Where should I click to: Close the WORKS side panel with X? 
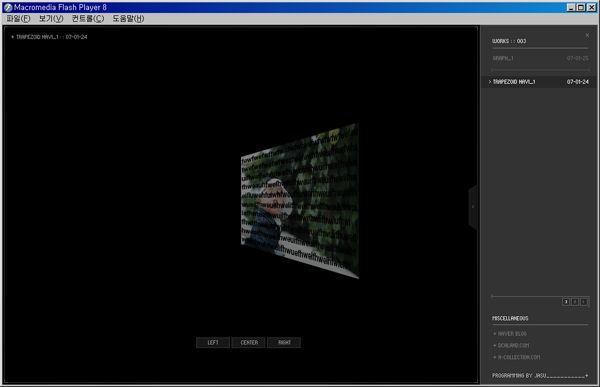[587, 35]
